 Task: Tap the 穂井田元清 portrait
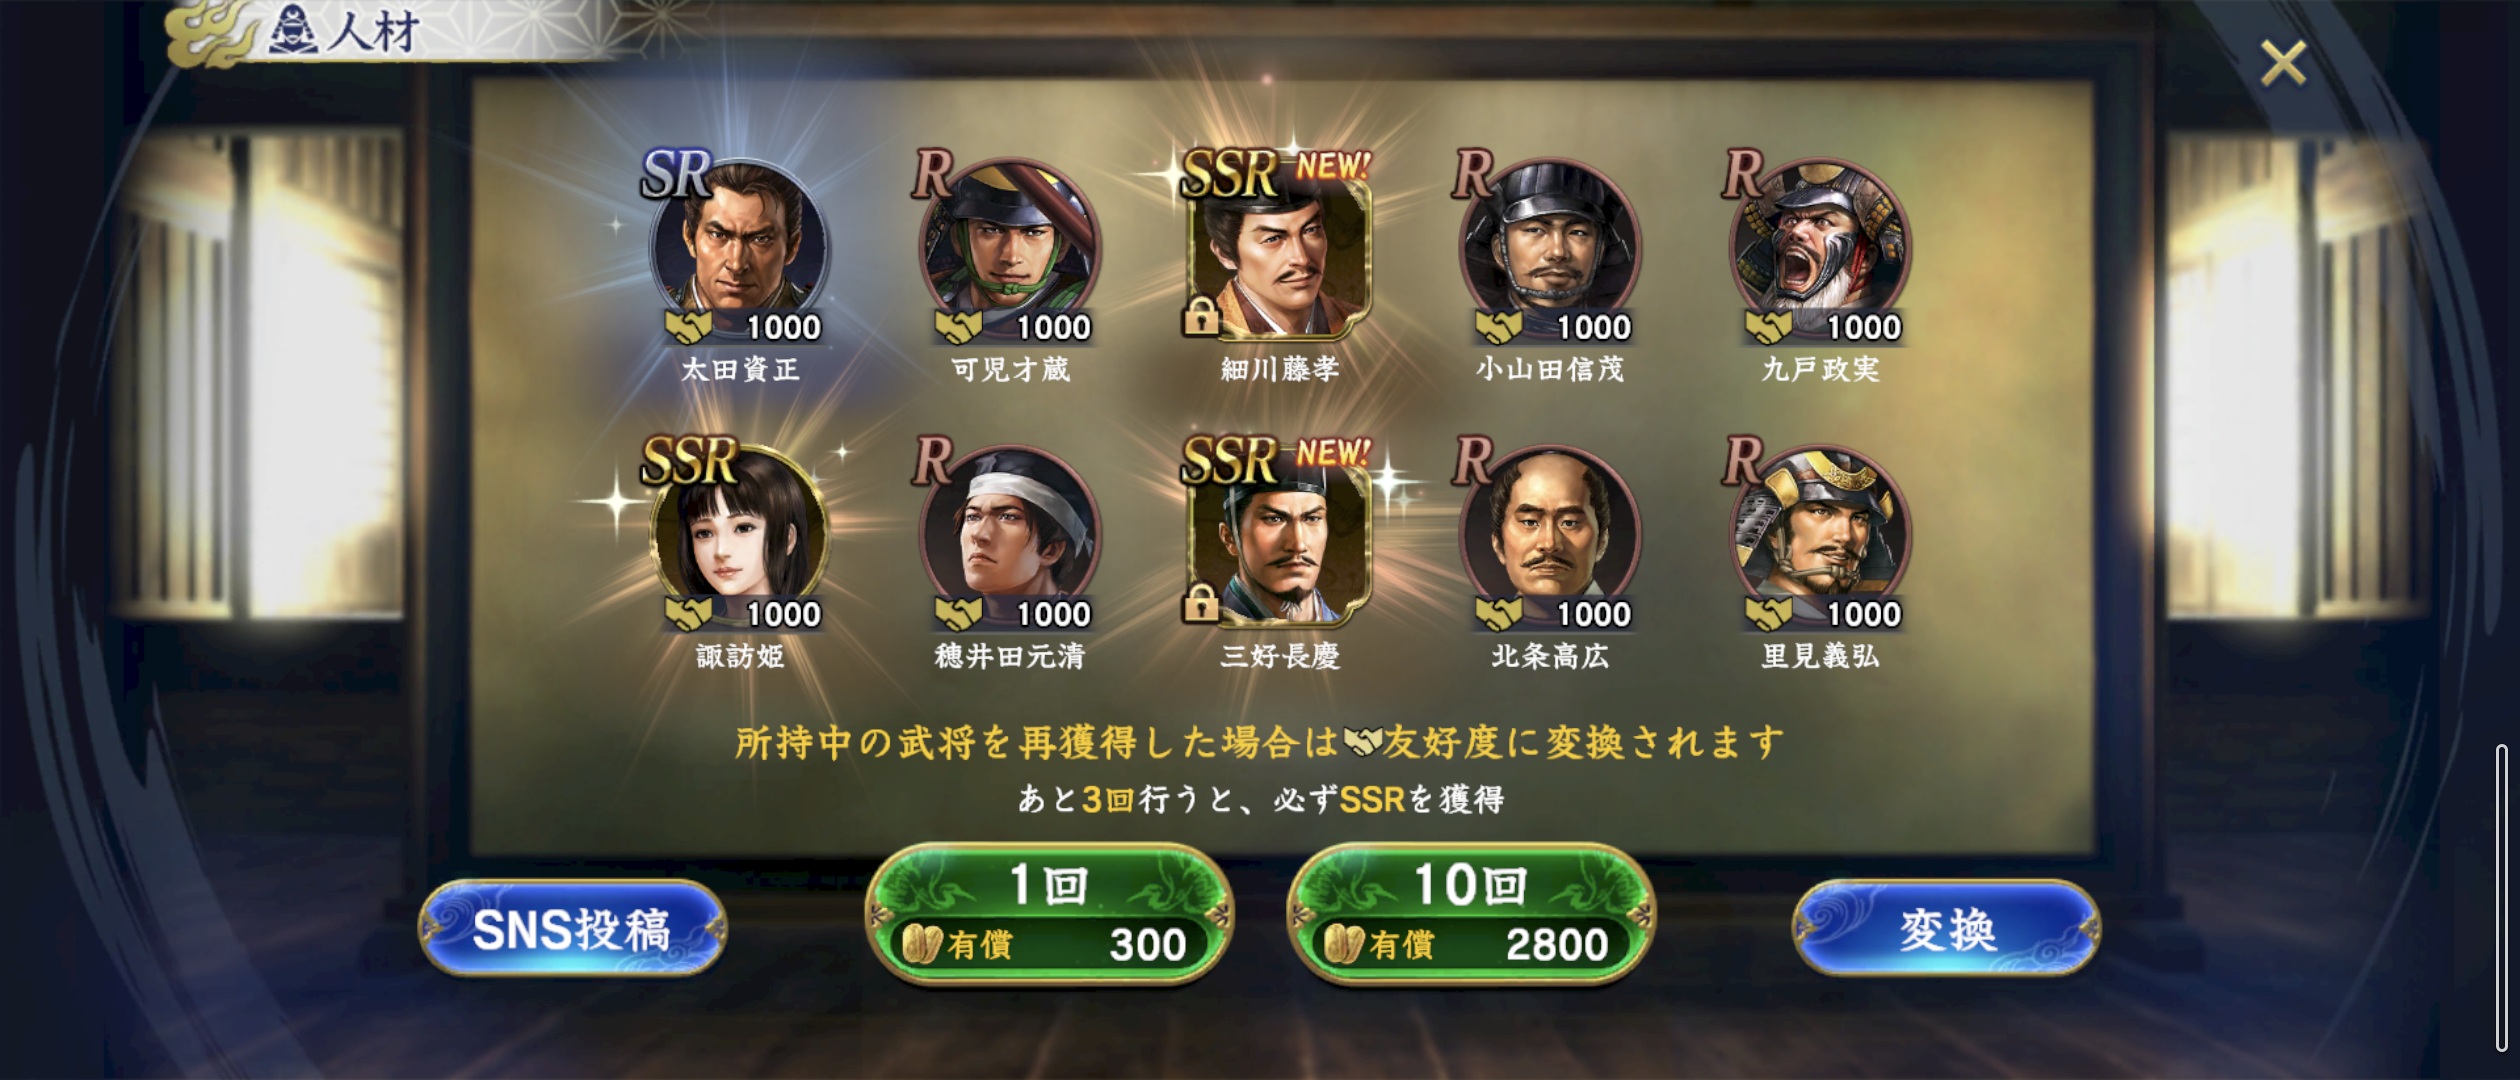pos(1009,534)
